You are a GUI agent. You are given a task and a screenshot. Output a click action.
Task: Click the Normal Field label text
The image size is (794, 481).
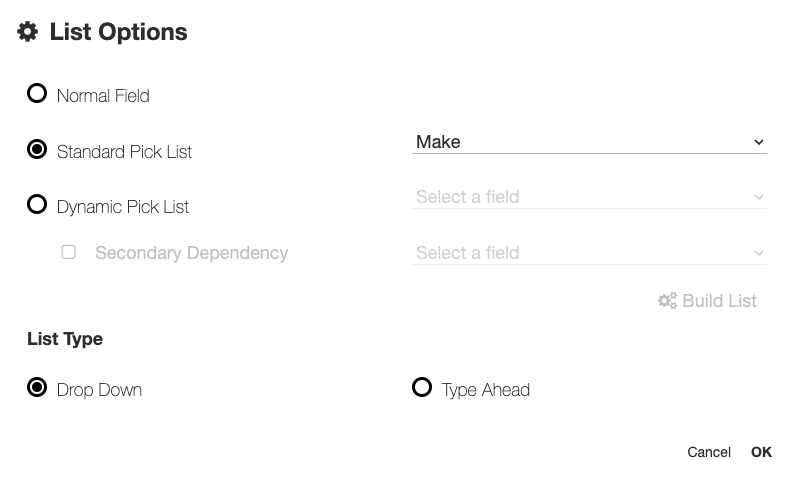103,96
